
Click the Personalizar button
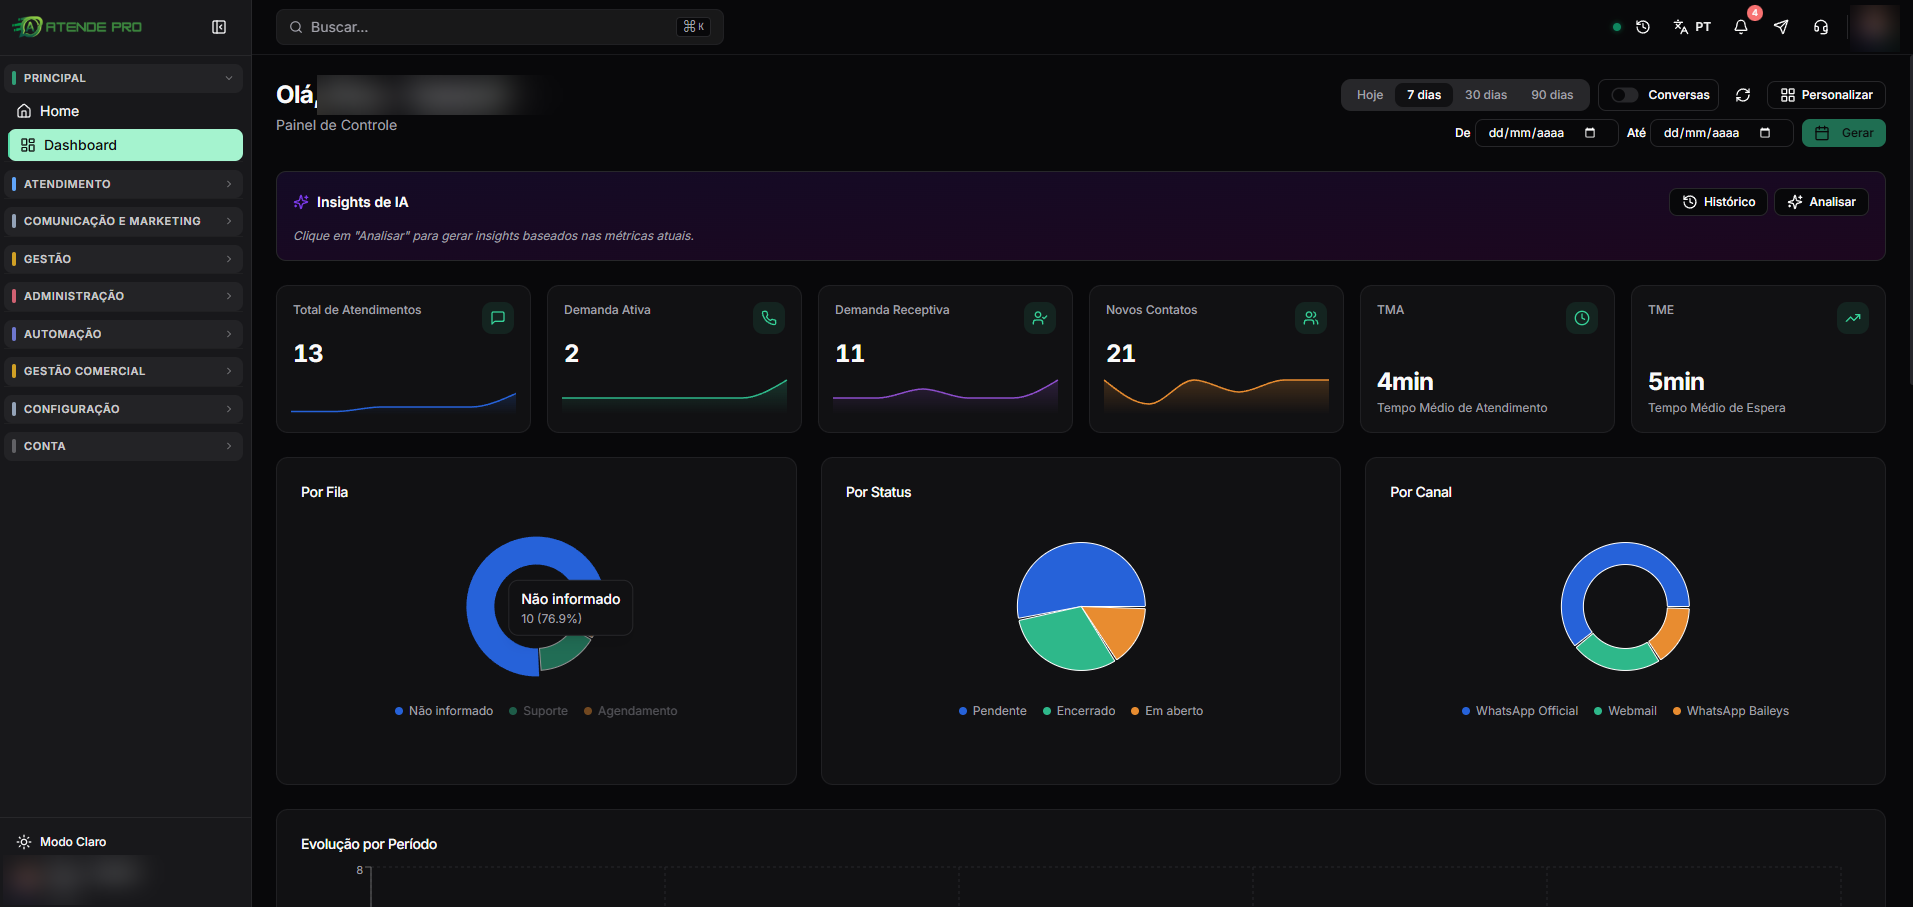click(x=1826, y=95)
